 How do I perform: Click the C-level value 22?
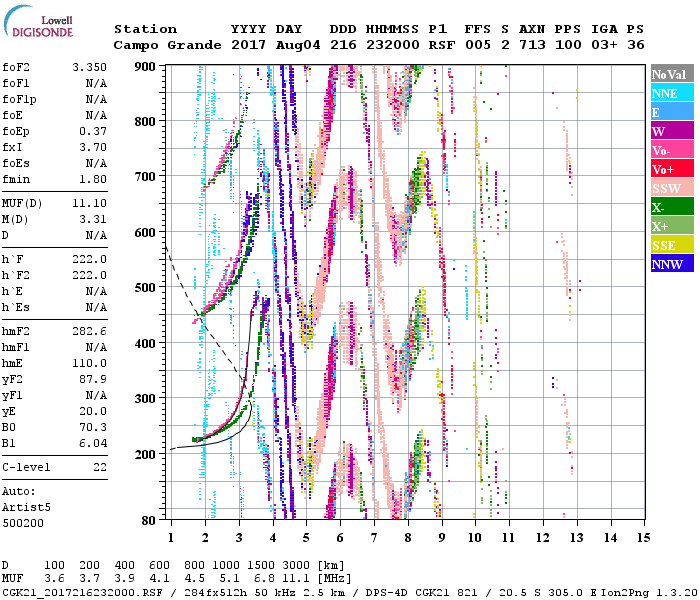[100, 467]
